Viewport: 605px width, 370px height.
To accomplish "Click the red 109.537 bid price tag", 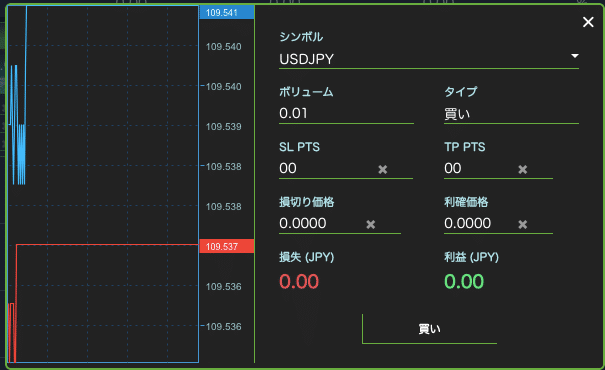I will 226,246.
